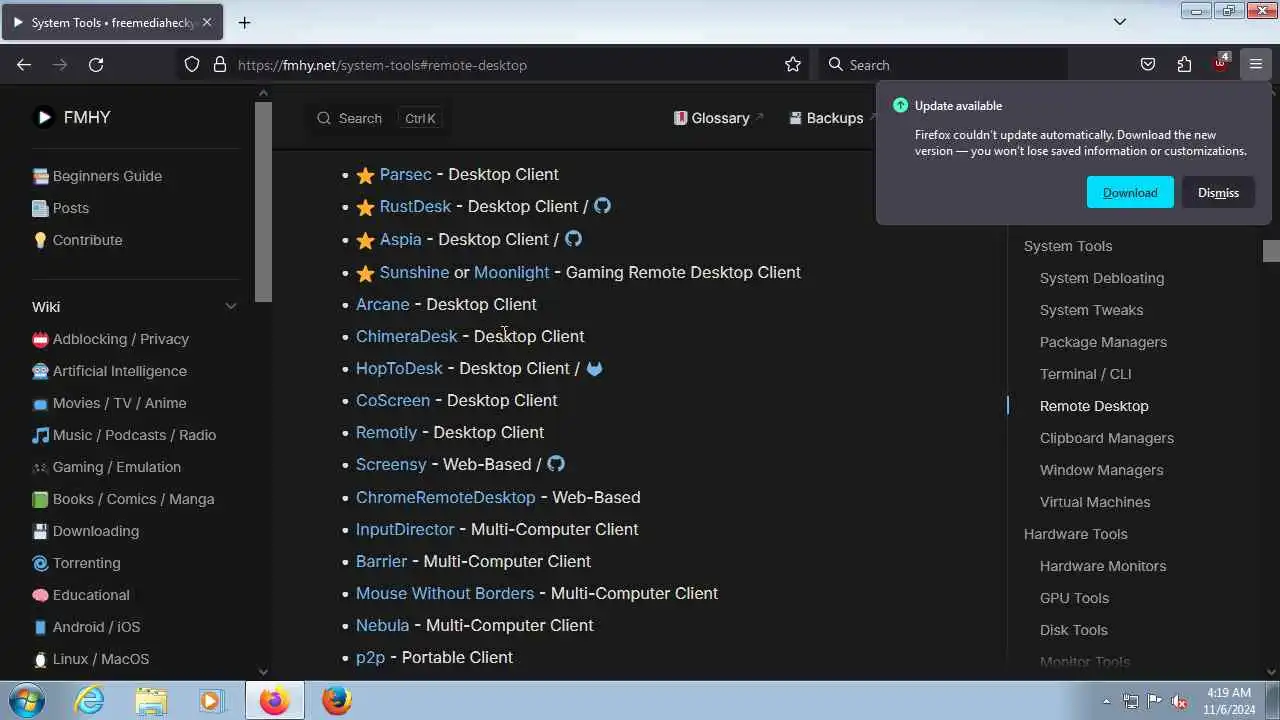Open the uBlock Origin extension icon
This screenshot has height=720, width=1280.
coord(1220,64)
